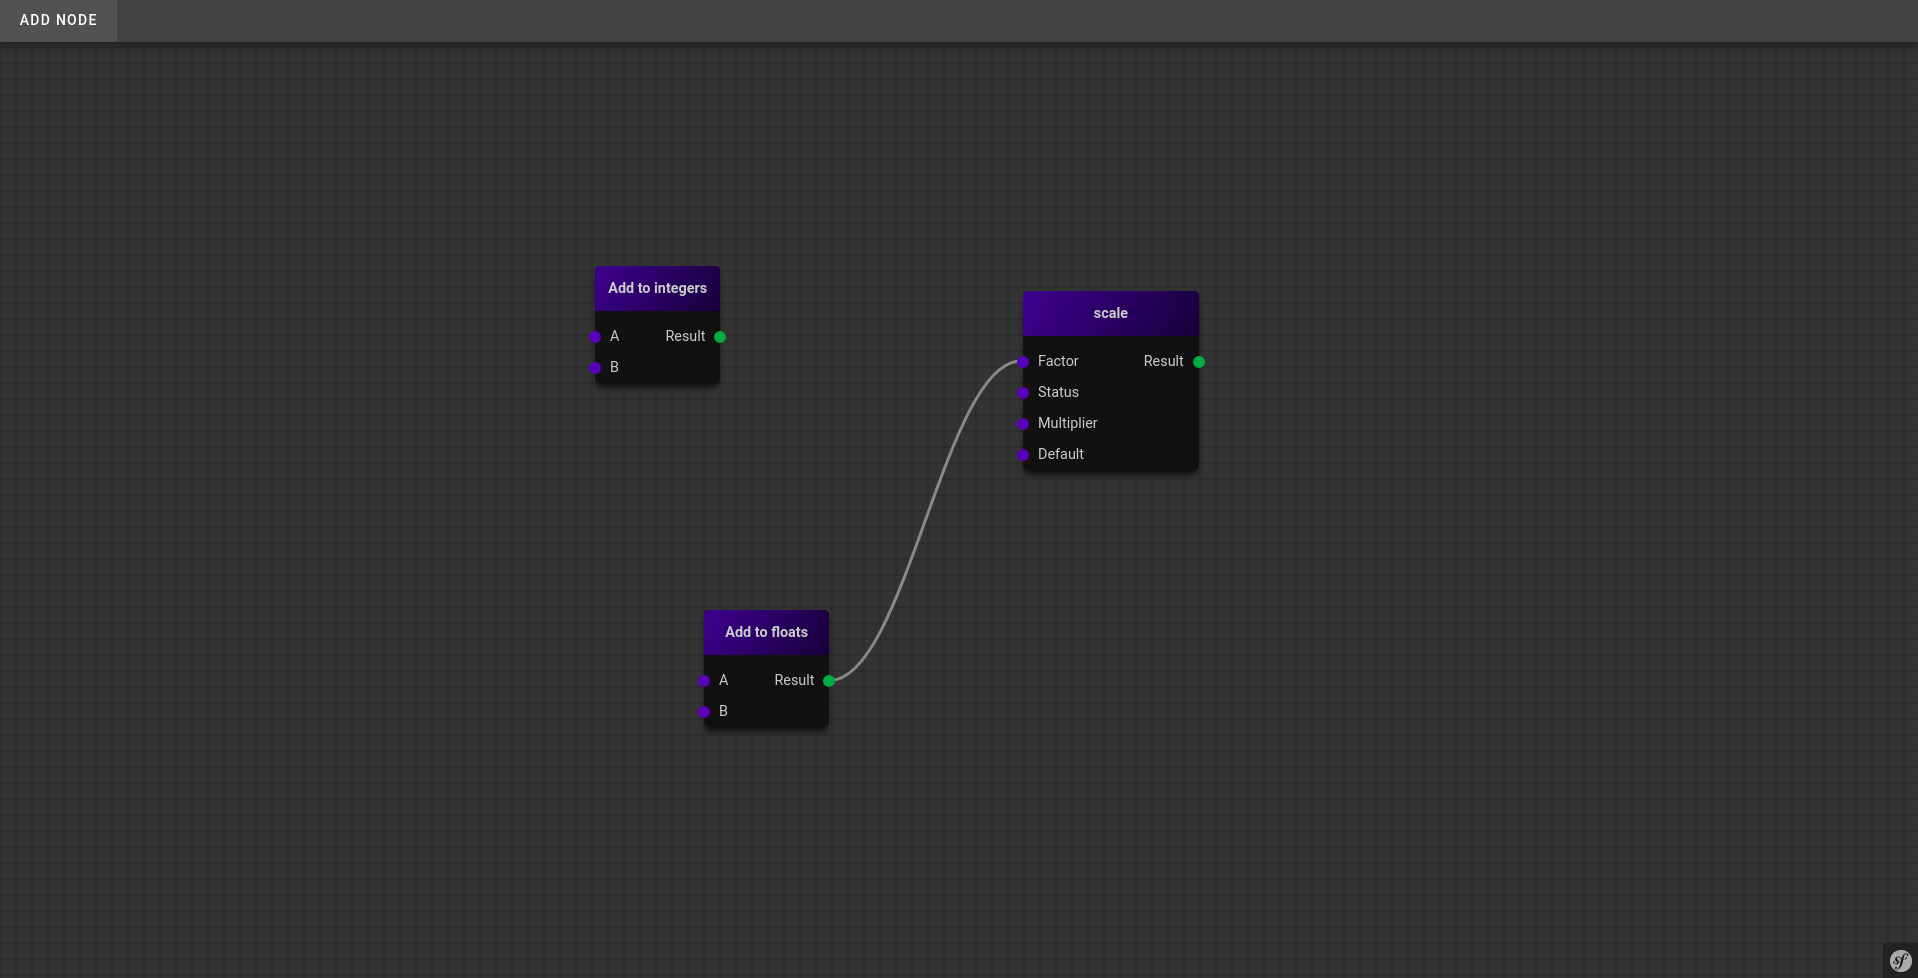
Task: Select the scale node header
Action: (x=1110, y=313)
